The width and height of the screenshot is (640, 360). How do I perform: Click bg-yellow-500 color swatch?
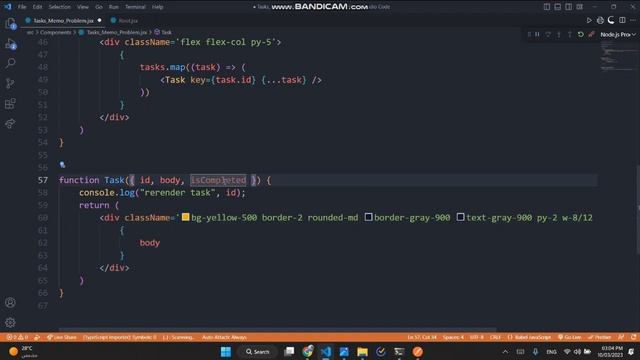pyautogui.click(x=185, y=217)
